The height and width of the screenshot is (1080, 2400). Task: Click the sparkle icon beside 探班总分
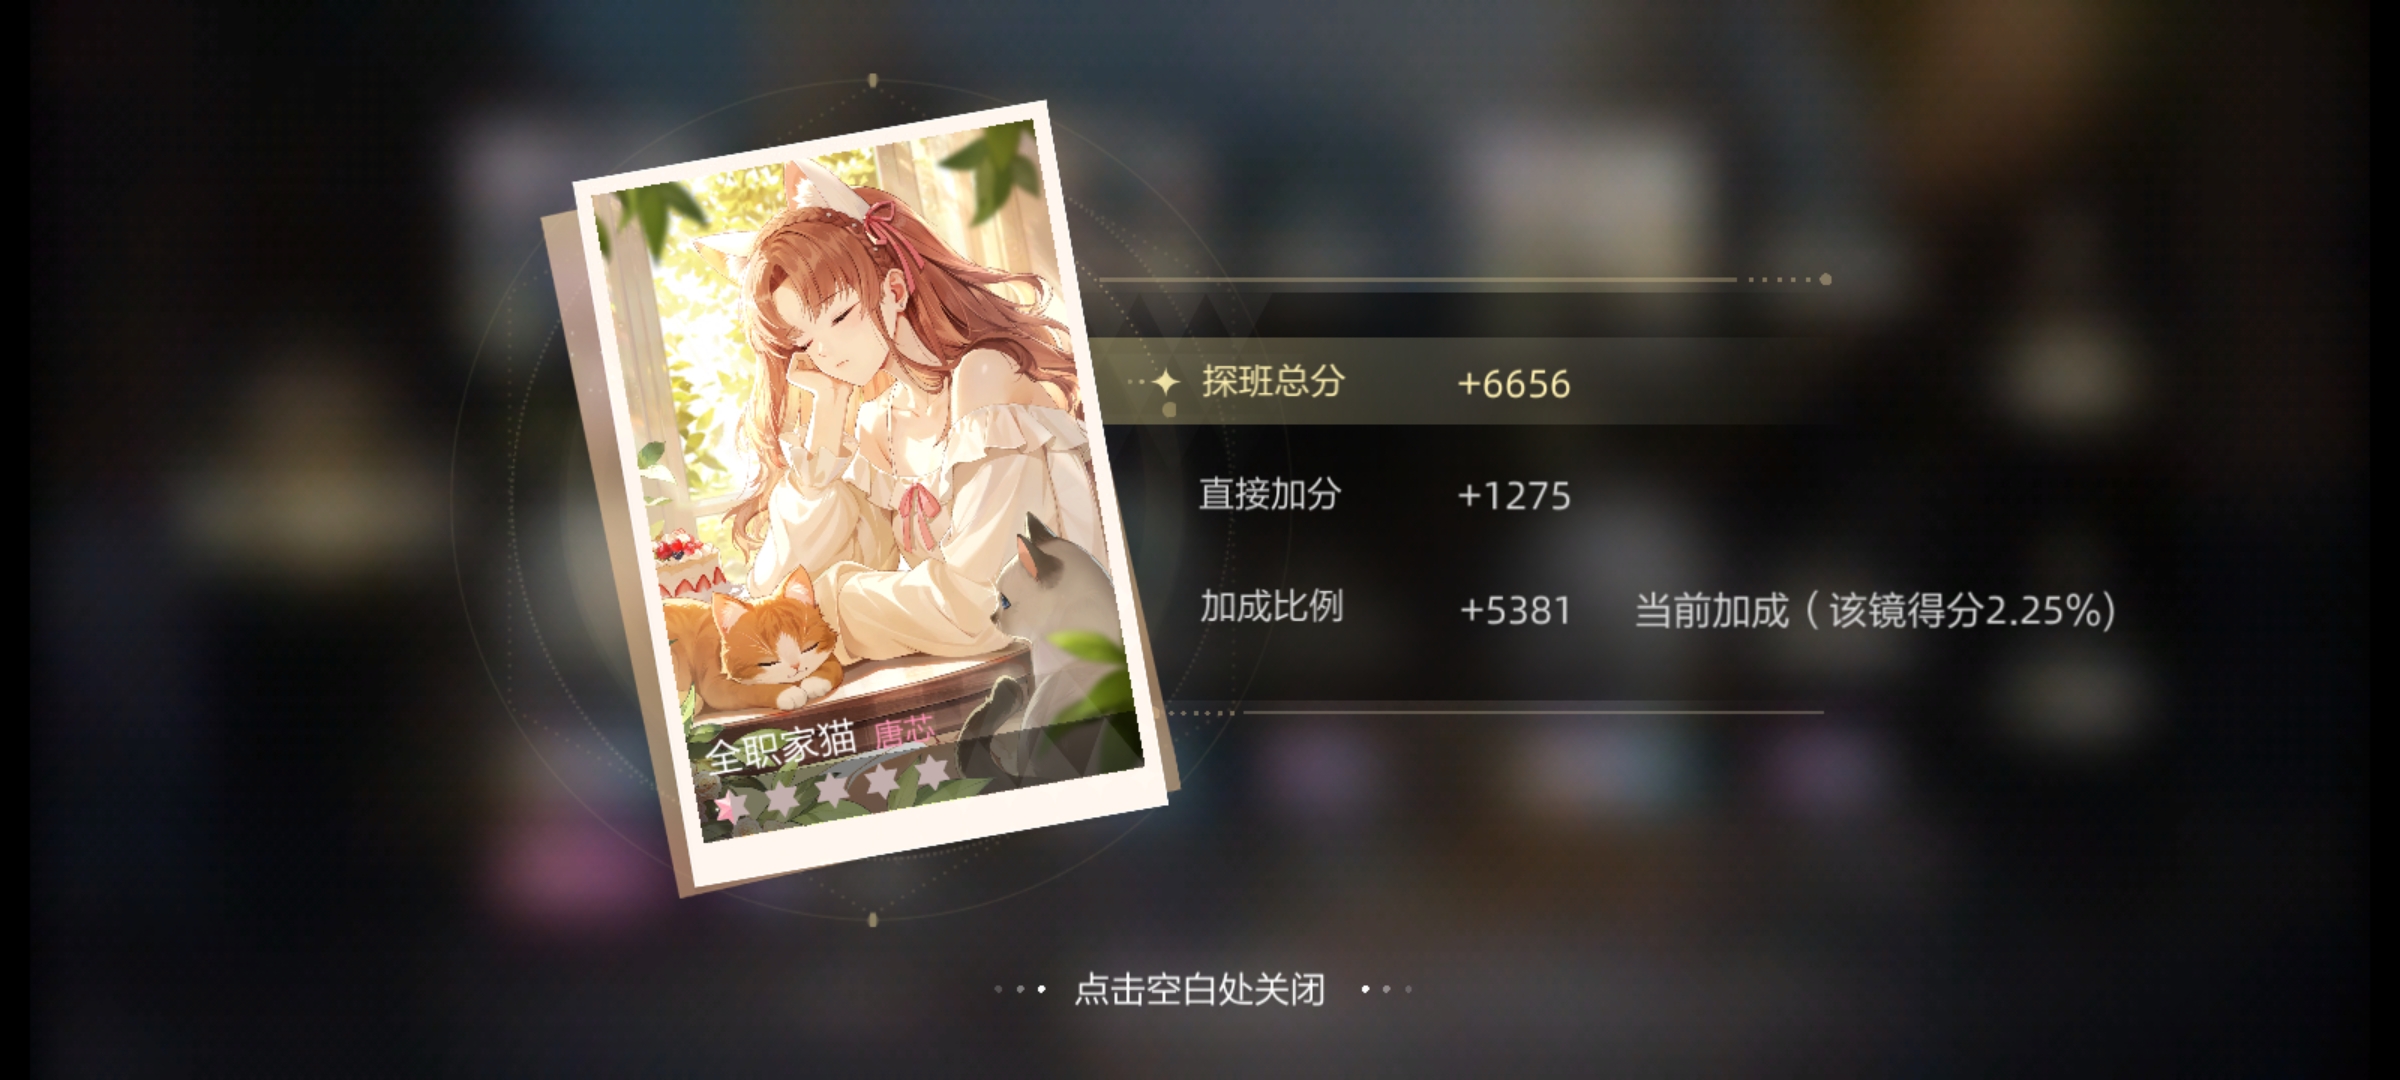click(x=1166, y=382)
